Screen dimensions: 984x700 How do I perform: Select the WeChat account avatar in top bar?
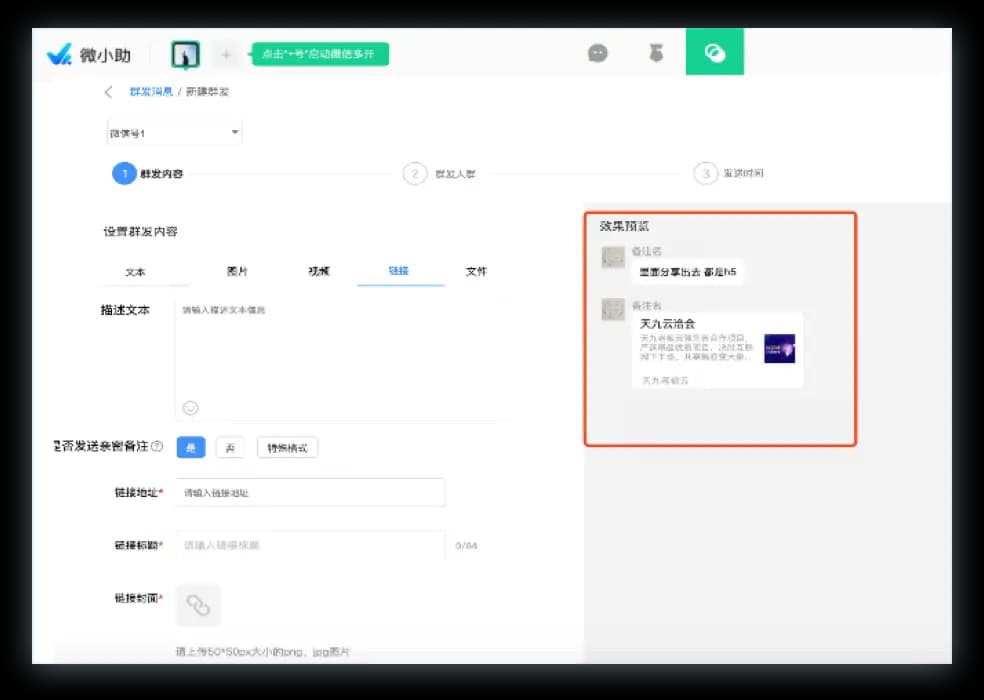coord(186,55)
